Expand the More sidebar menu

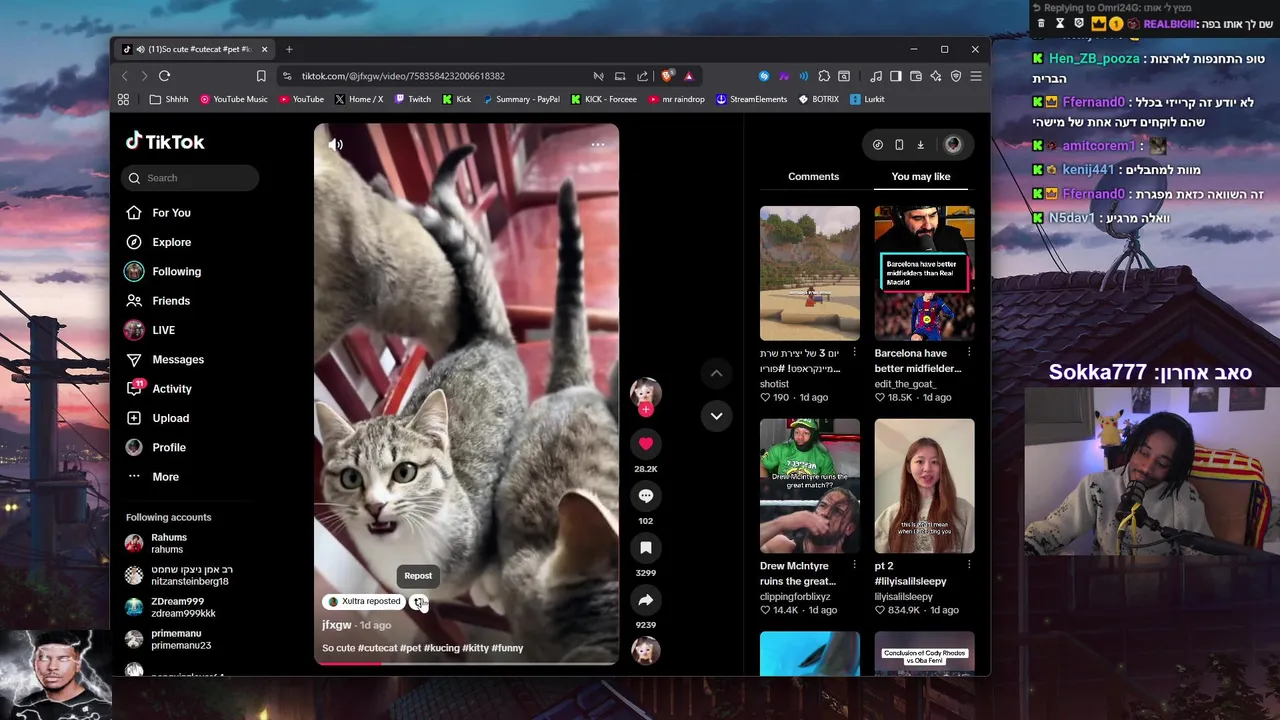pyautogui.click(x=165, y=477)
